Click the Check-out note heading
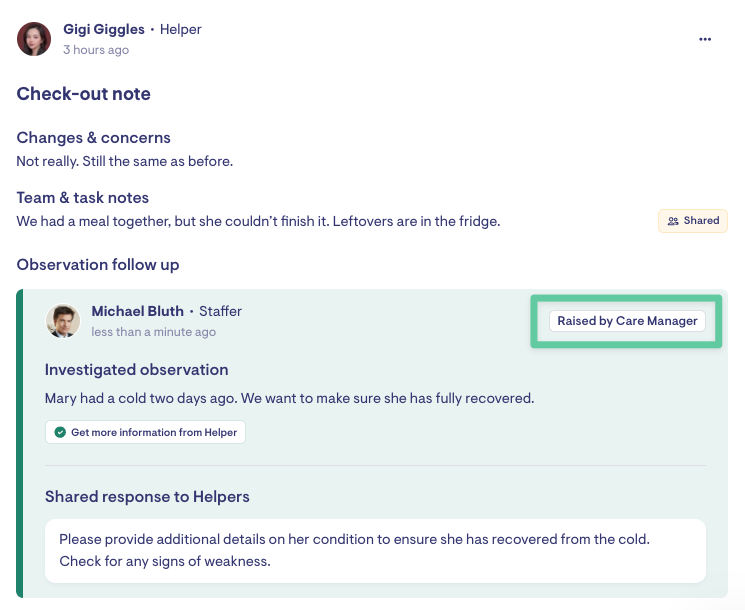 (x=83, y=94)
